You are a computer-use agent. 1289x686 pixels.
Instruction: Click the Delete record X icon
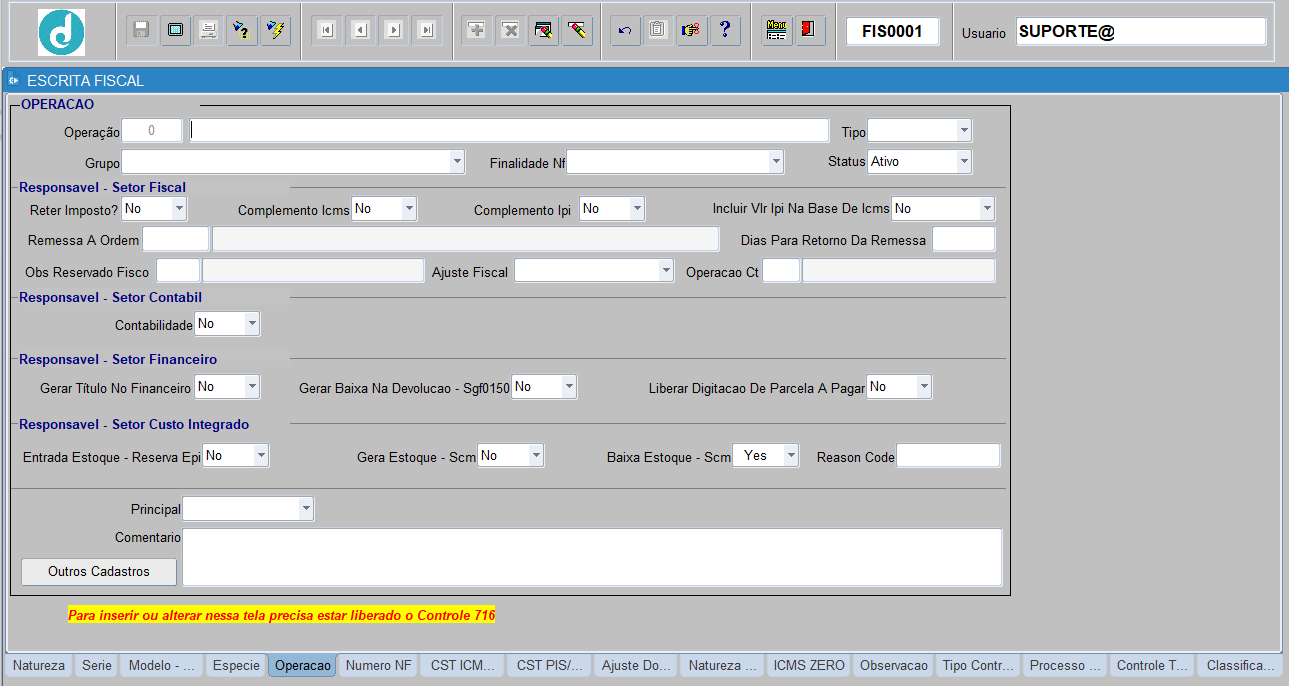[x=510, y=30]
